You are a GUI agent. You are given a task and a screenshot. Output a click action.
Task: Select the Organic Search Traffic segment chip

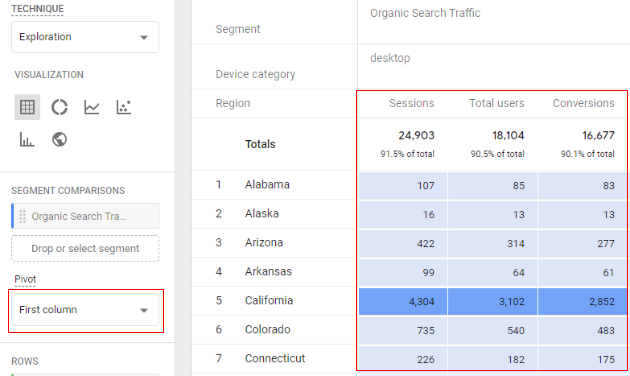coord(85,216)
